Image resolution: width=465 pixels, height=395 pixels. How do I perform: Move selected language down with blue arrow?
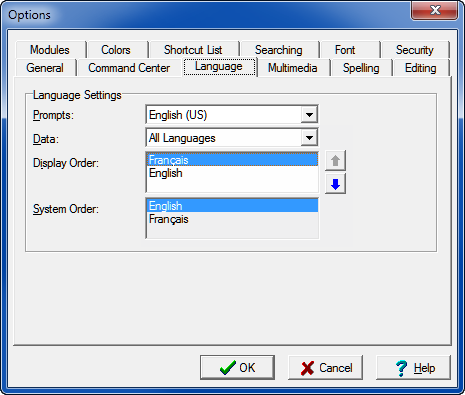[x=335, y=184]
